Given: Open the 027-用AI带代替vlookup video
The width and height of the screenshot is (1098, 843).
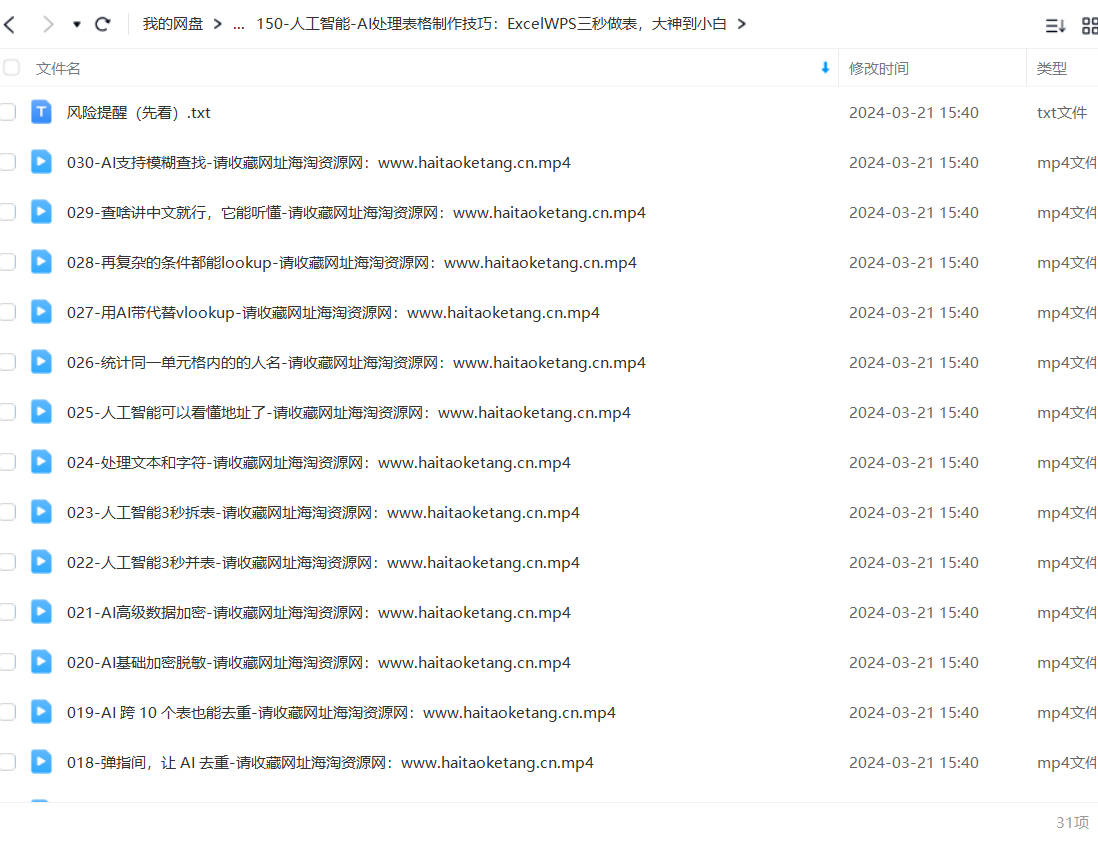Looking at the screenshot, I should (x=333, y=313).
